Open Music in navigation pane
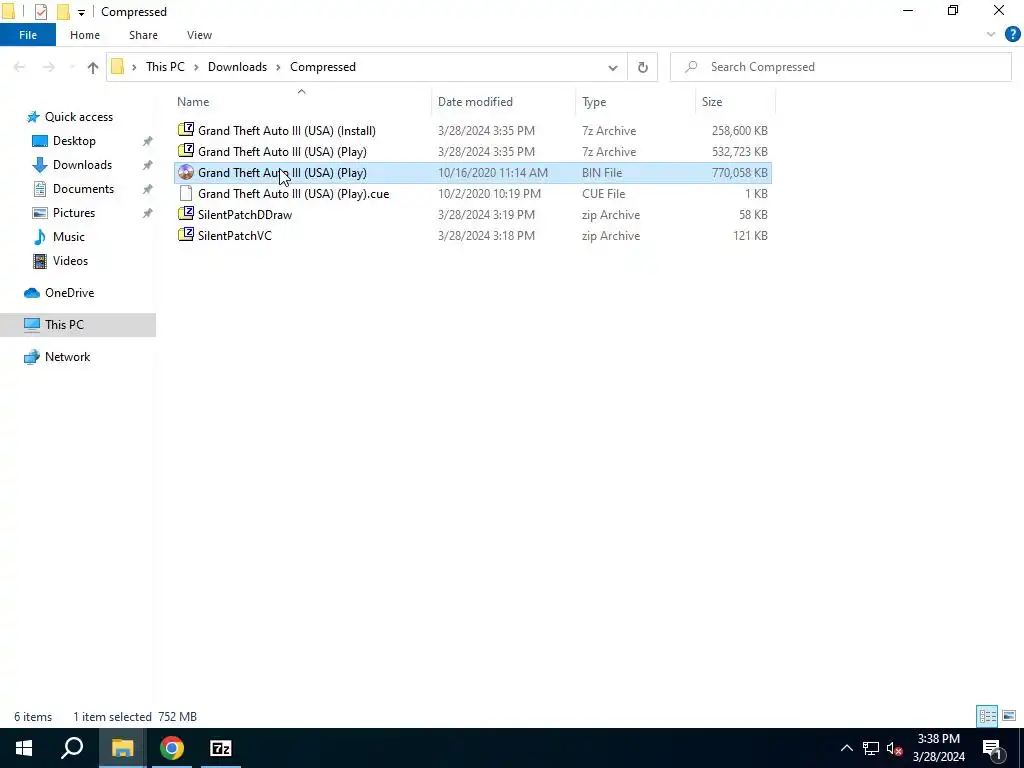The height and width of the screenshot is (768, 1024). pyautogui.click(x=69, y=237)
